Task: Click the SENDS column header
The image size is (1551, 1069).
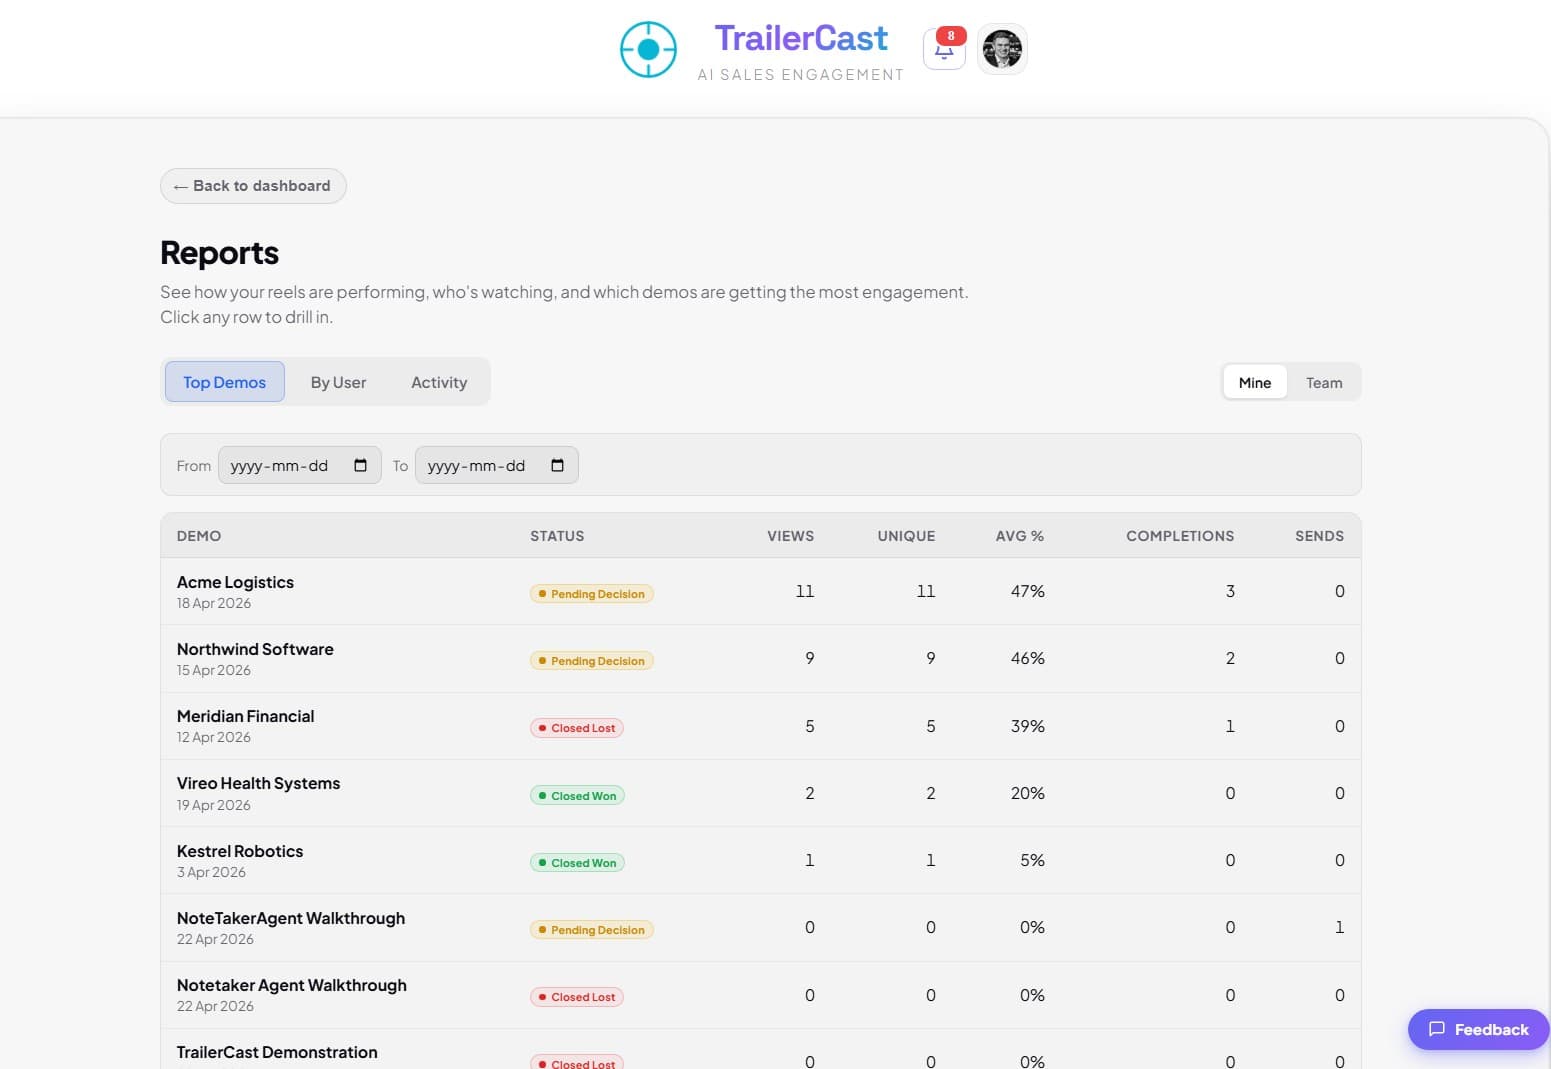Action: (1320, 536)
